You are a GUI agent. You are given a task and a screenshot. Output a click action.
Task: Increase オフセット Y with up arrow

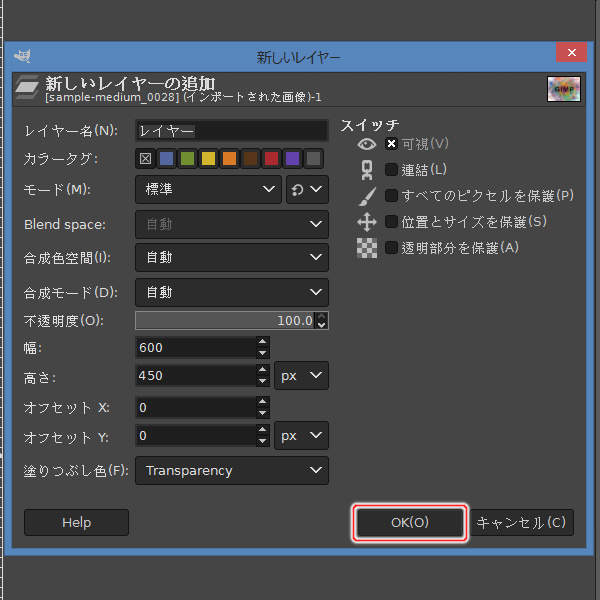pos(262,430)
